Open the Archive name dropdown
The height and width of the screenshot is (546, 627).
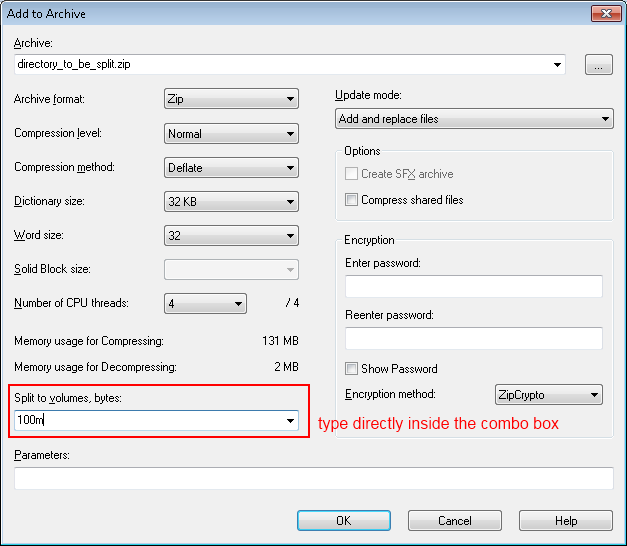click(x=557, y=65)
